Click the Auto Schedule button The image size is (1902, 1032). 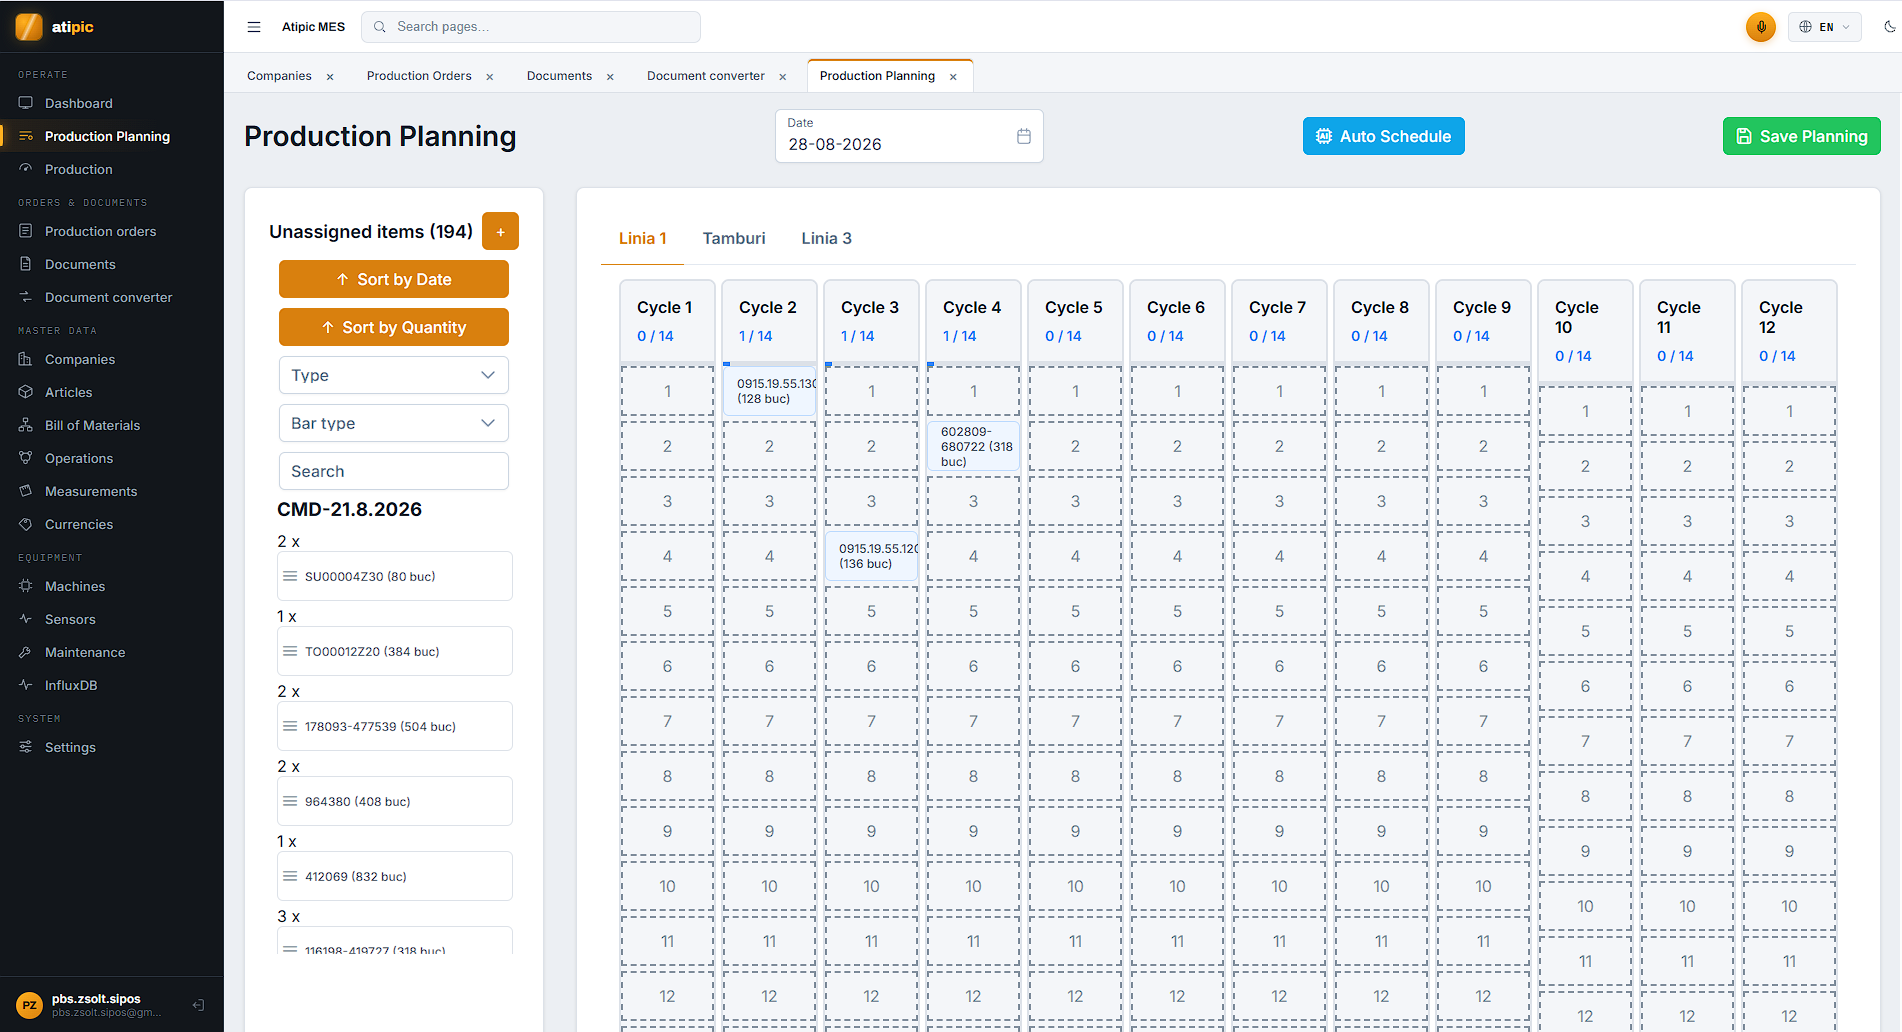[x=1384, y=136]
